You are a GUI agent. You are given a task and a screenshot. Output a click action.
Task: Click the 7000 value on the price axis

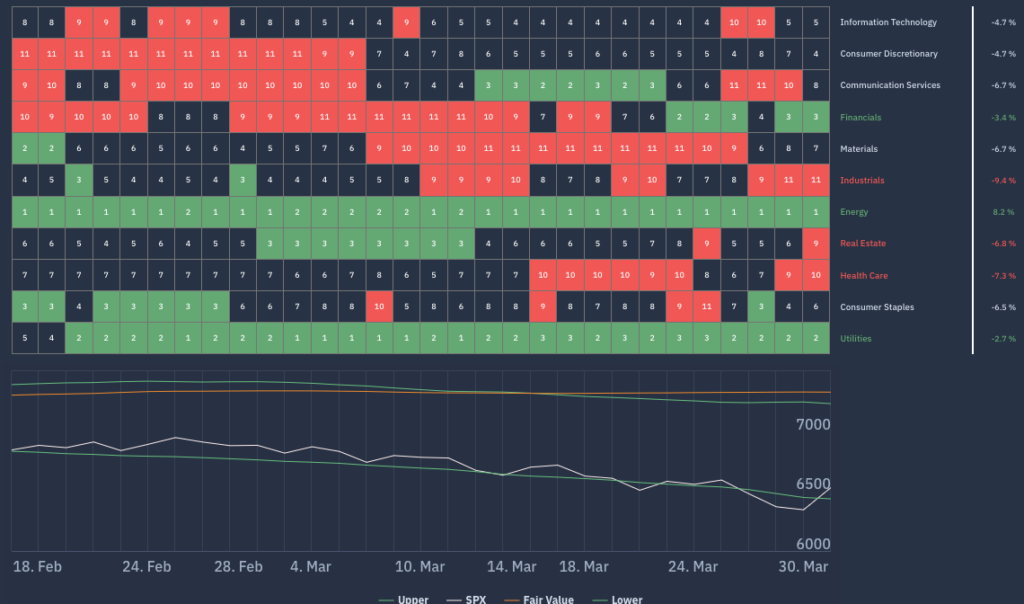[x=812, y=425]
